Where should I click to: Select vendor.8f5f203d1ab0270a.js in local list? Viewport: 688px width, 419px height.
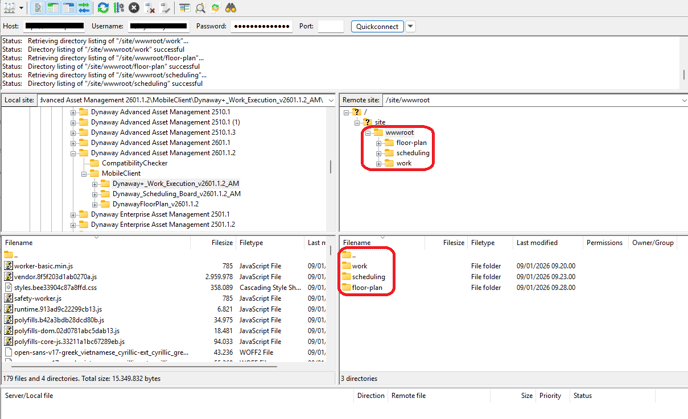click(x=55, y=276)
